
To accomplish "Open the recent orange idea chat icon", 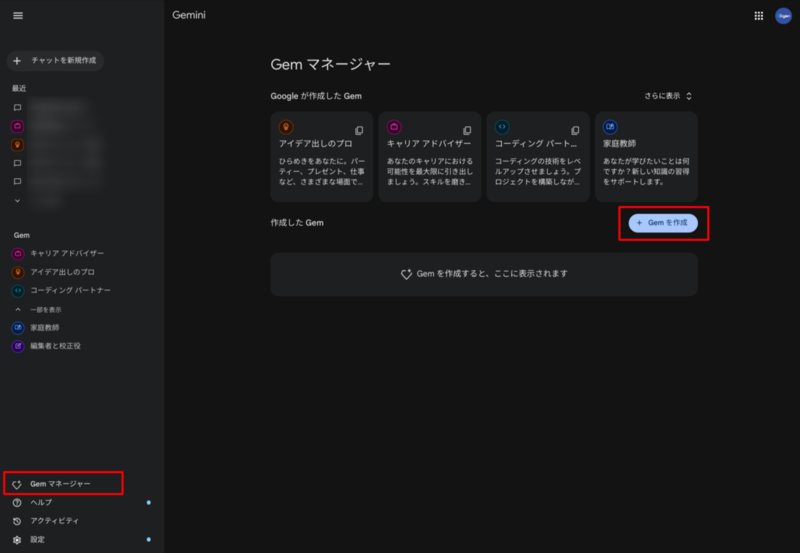I will 17,145.
